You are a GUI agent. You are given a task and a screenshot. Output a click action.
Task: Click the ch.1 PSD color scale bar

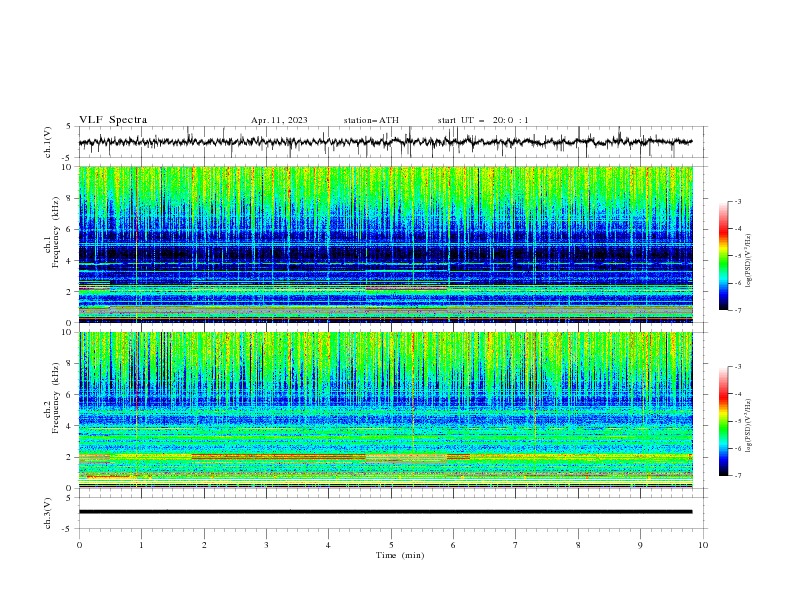[x=723, y=256]
